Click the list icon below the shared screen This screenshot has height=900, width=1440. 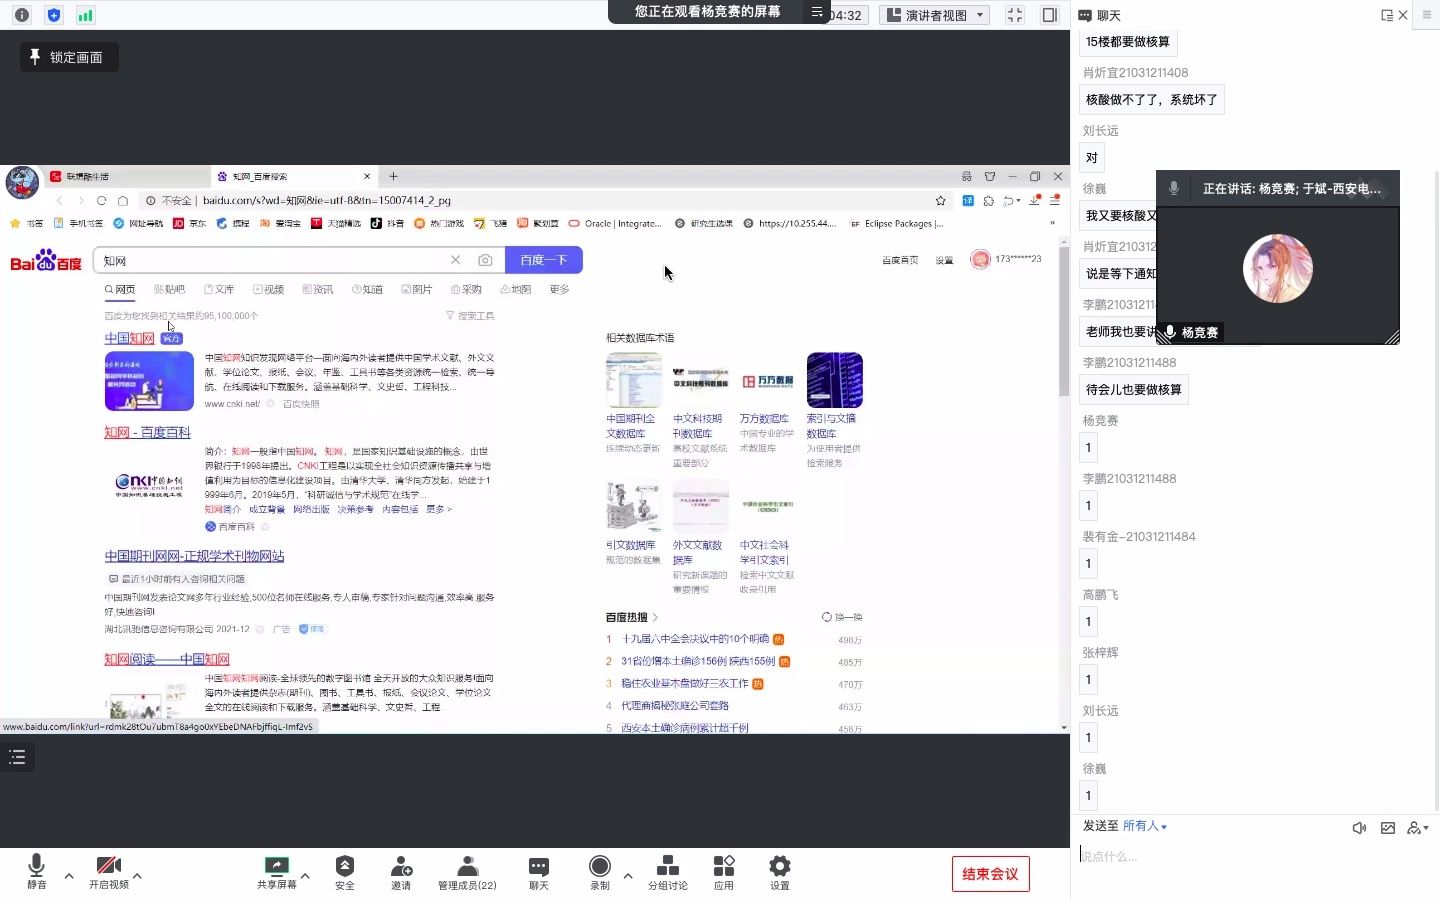17,757
